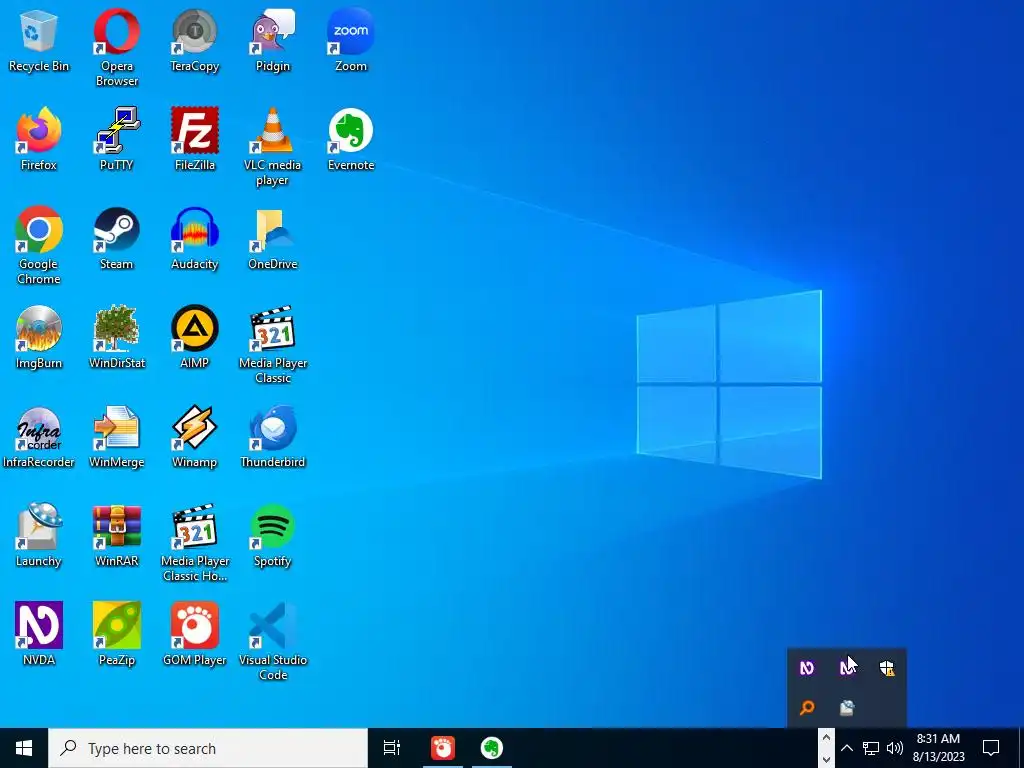Open the network status tray icon
1024x768 pixels.
[871, 748]
